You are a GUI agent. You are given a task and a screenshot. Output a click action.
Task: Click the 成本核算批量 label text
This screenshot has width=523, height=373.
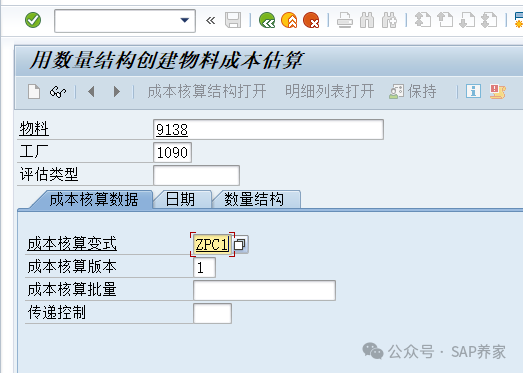[x=72, y=290]
